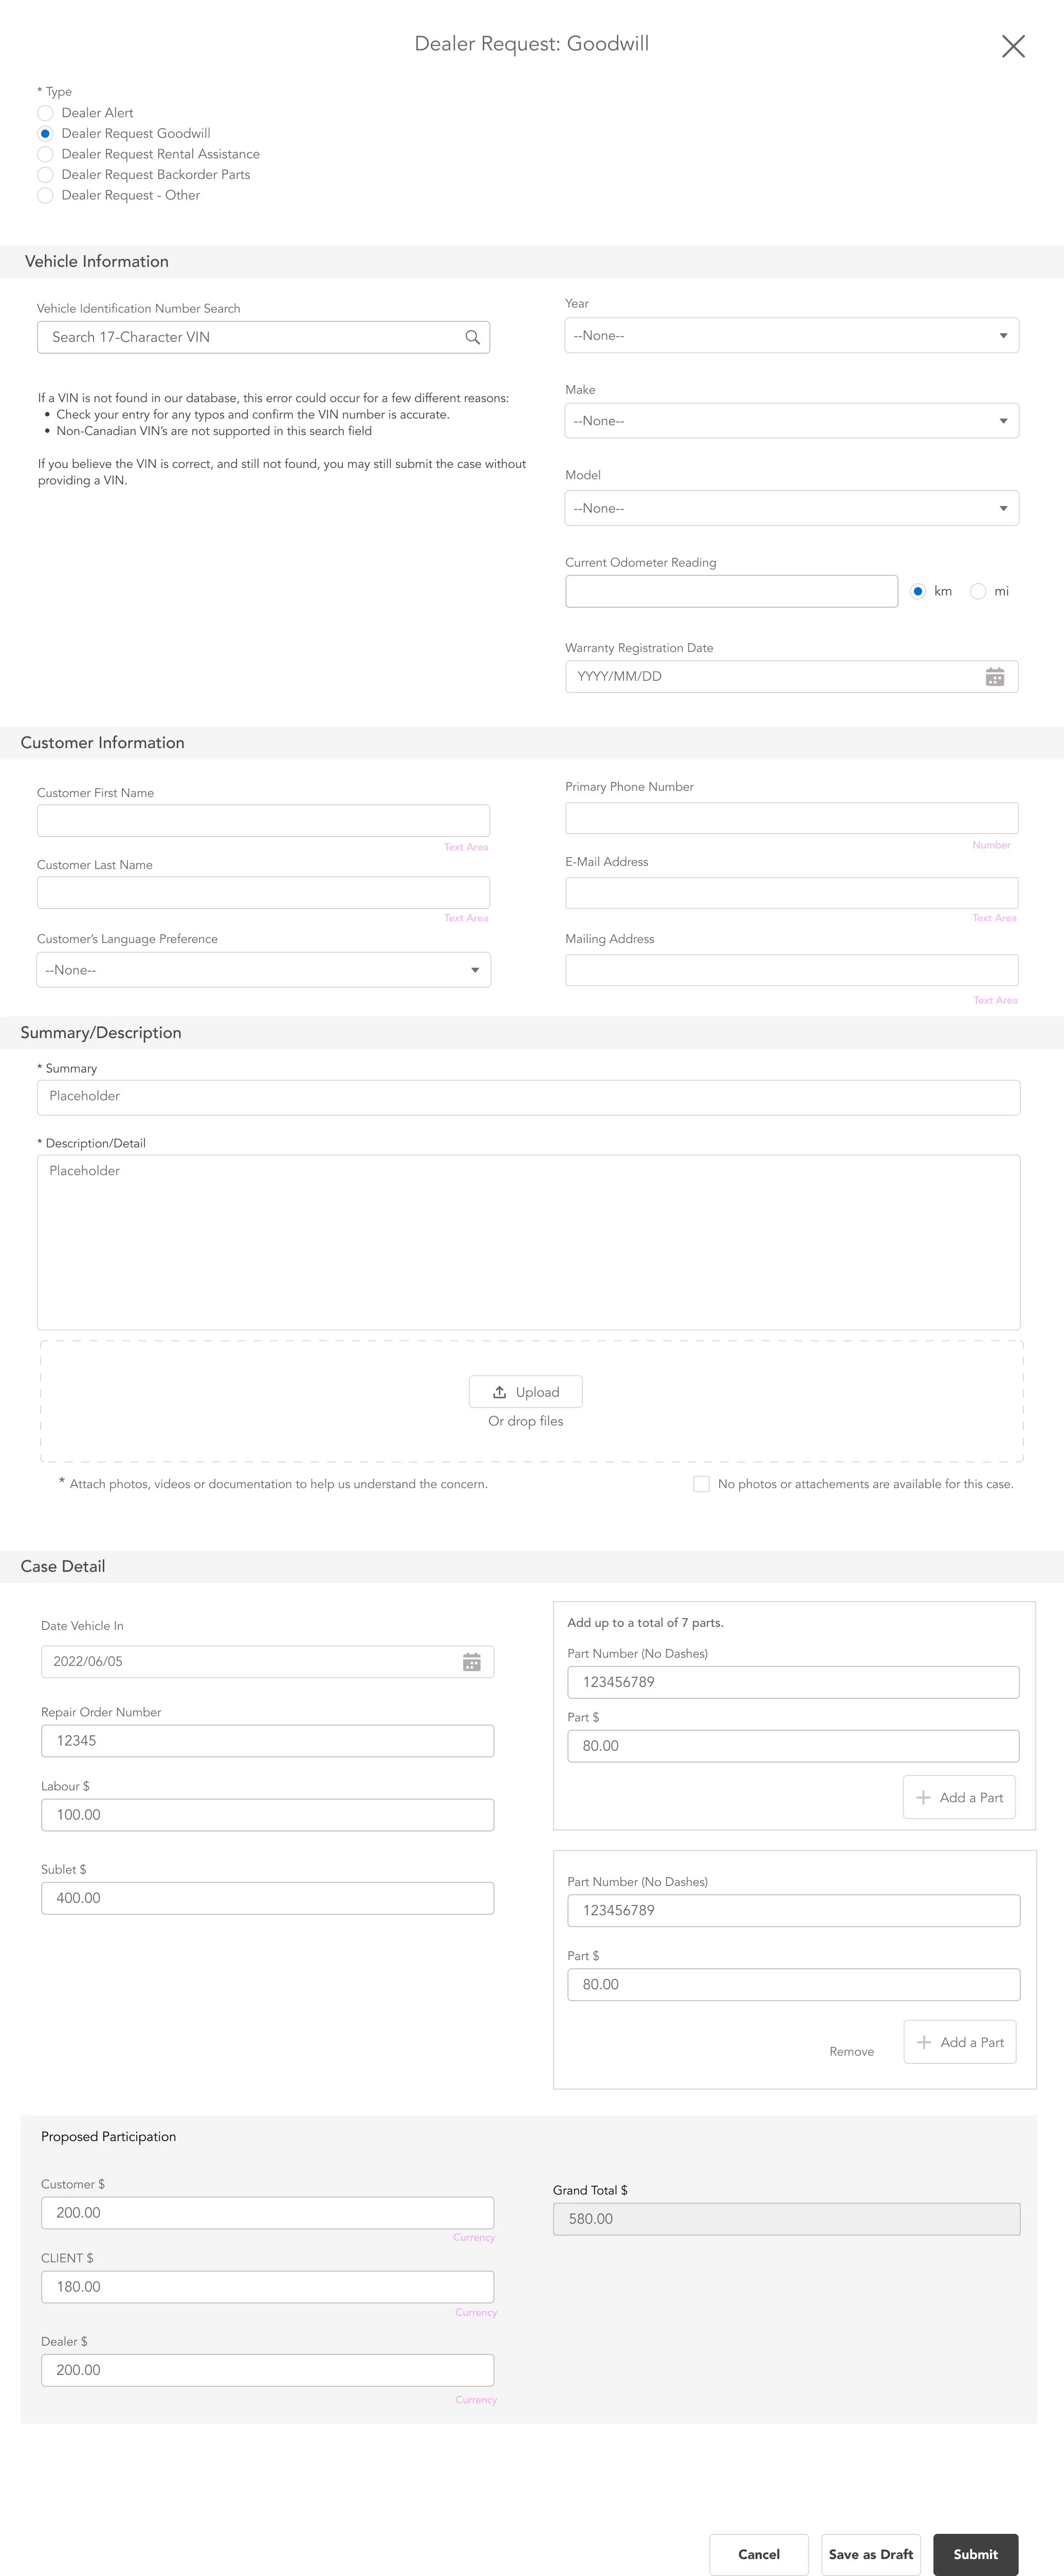Expand the Model dropdown
The image size is (1064, 2576).
coord(791,508)
